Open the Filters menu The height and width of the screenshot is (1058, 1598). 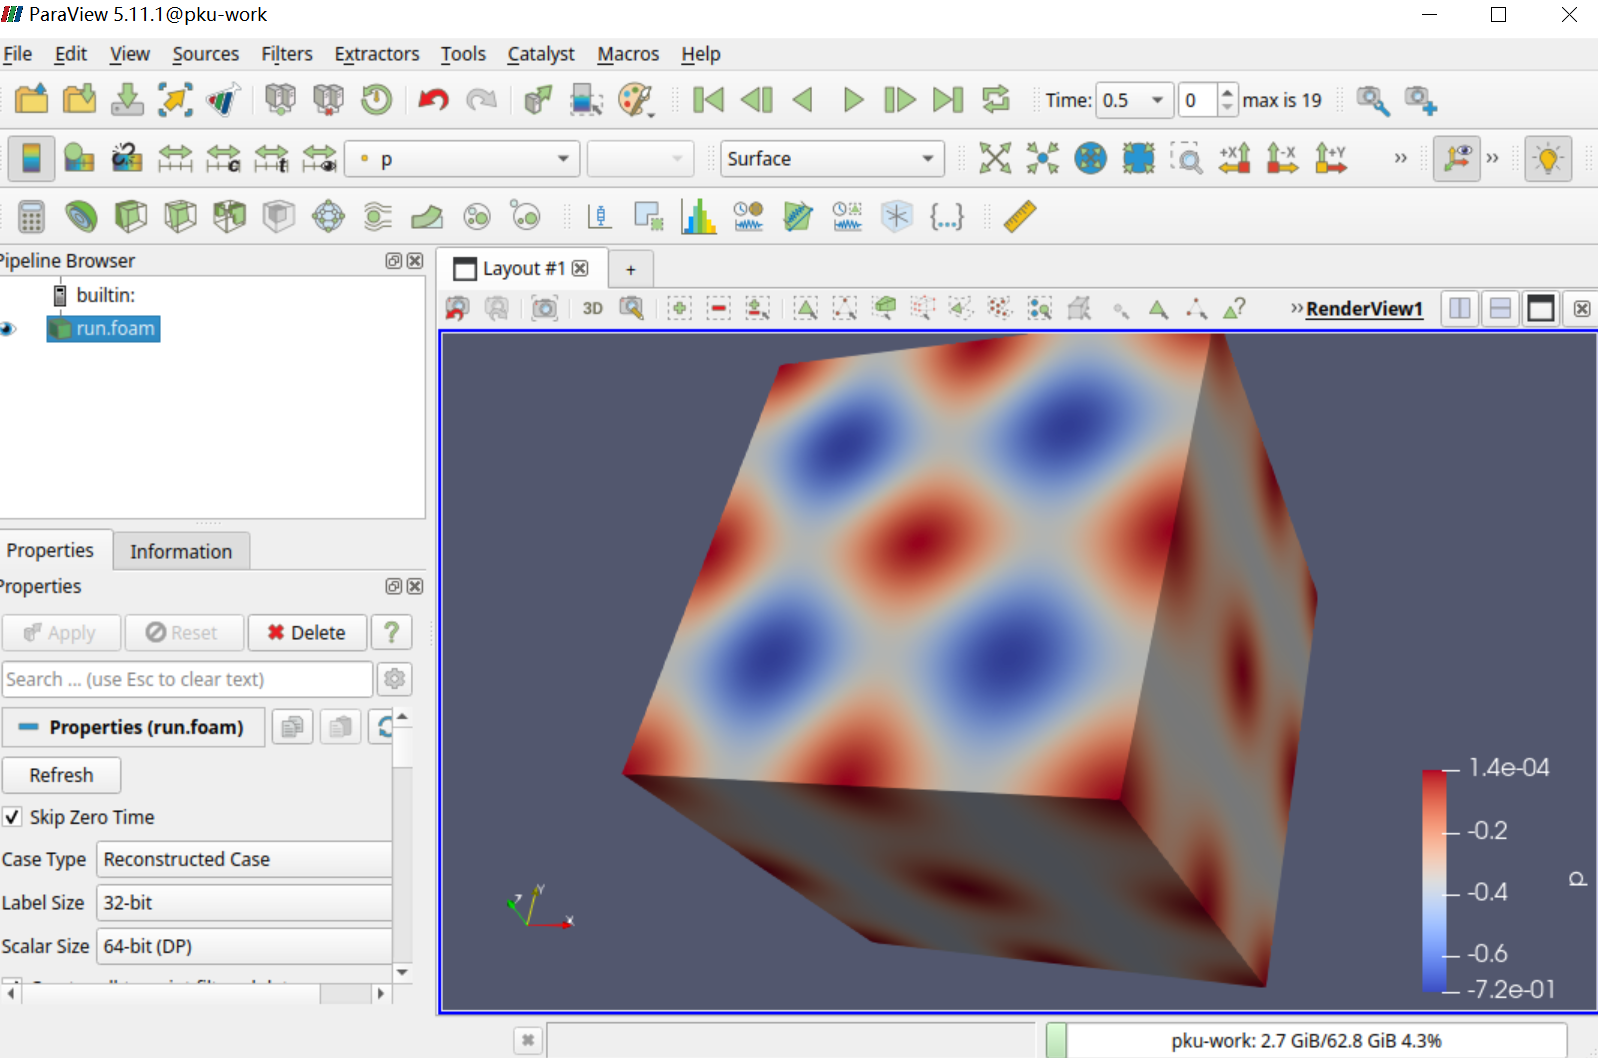(x=287, y=54)
